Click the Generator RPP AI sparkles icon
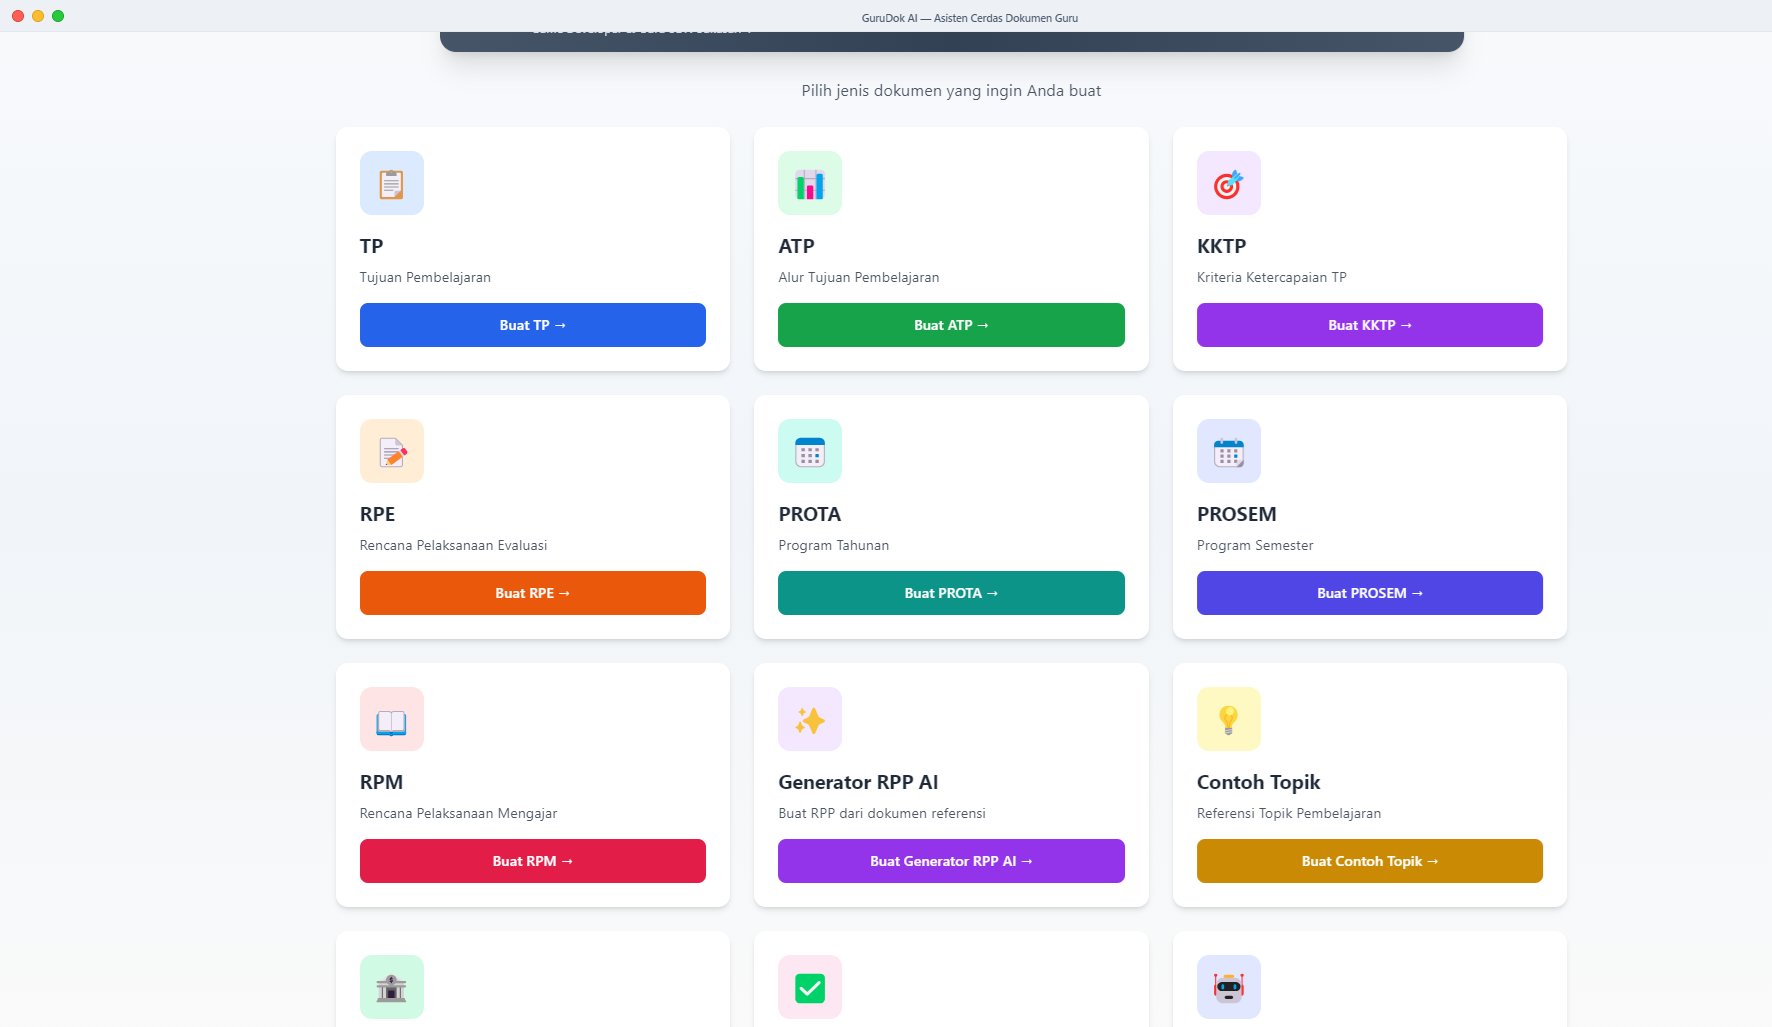Viewport: 1772px width, 1027px height. click(x=810, y=719)
